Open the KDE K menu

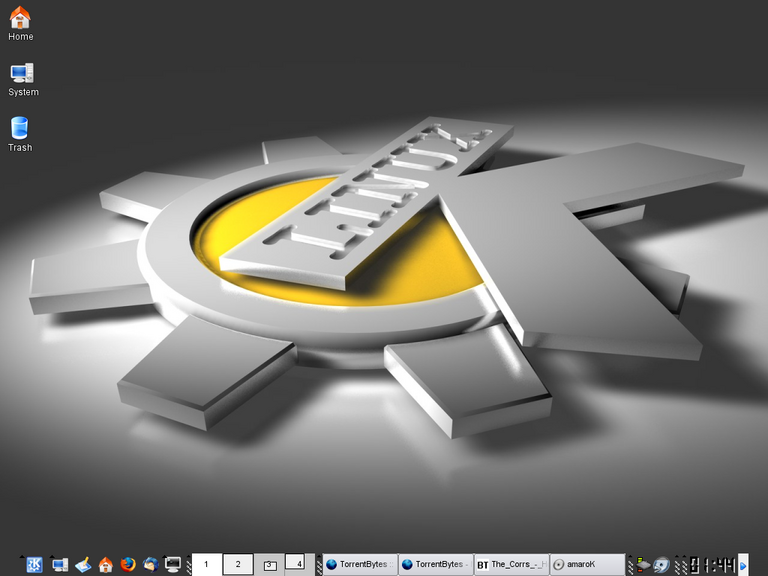pos(34,565)
